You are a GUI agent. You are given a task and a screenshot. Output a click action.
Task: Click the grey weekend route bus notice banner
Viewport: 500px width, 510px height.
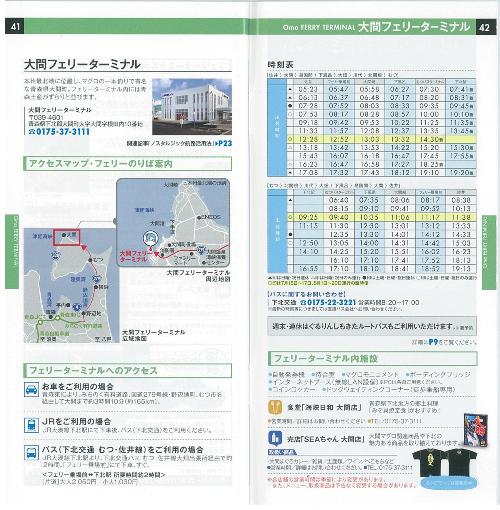(372, 327)
